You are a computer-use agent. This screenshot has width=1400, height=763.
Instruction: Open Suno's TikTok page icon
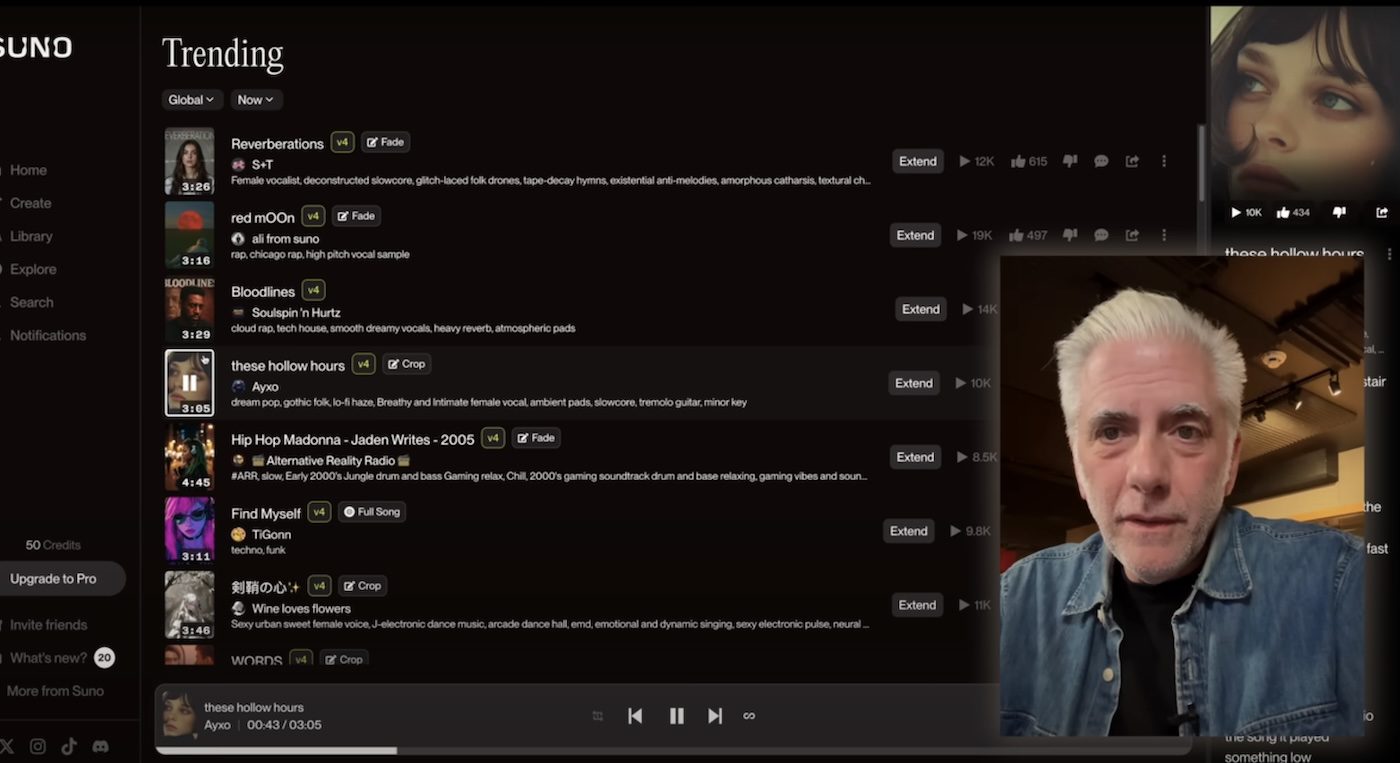[69, 746]
